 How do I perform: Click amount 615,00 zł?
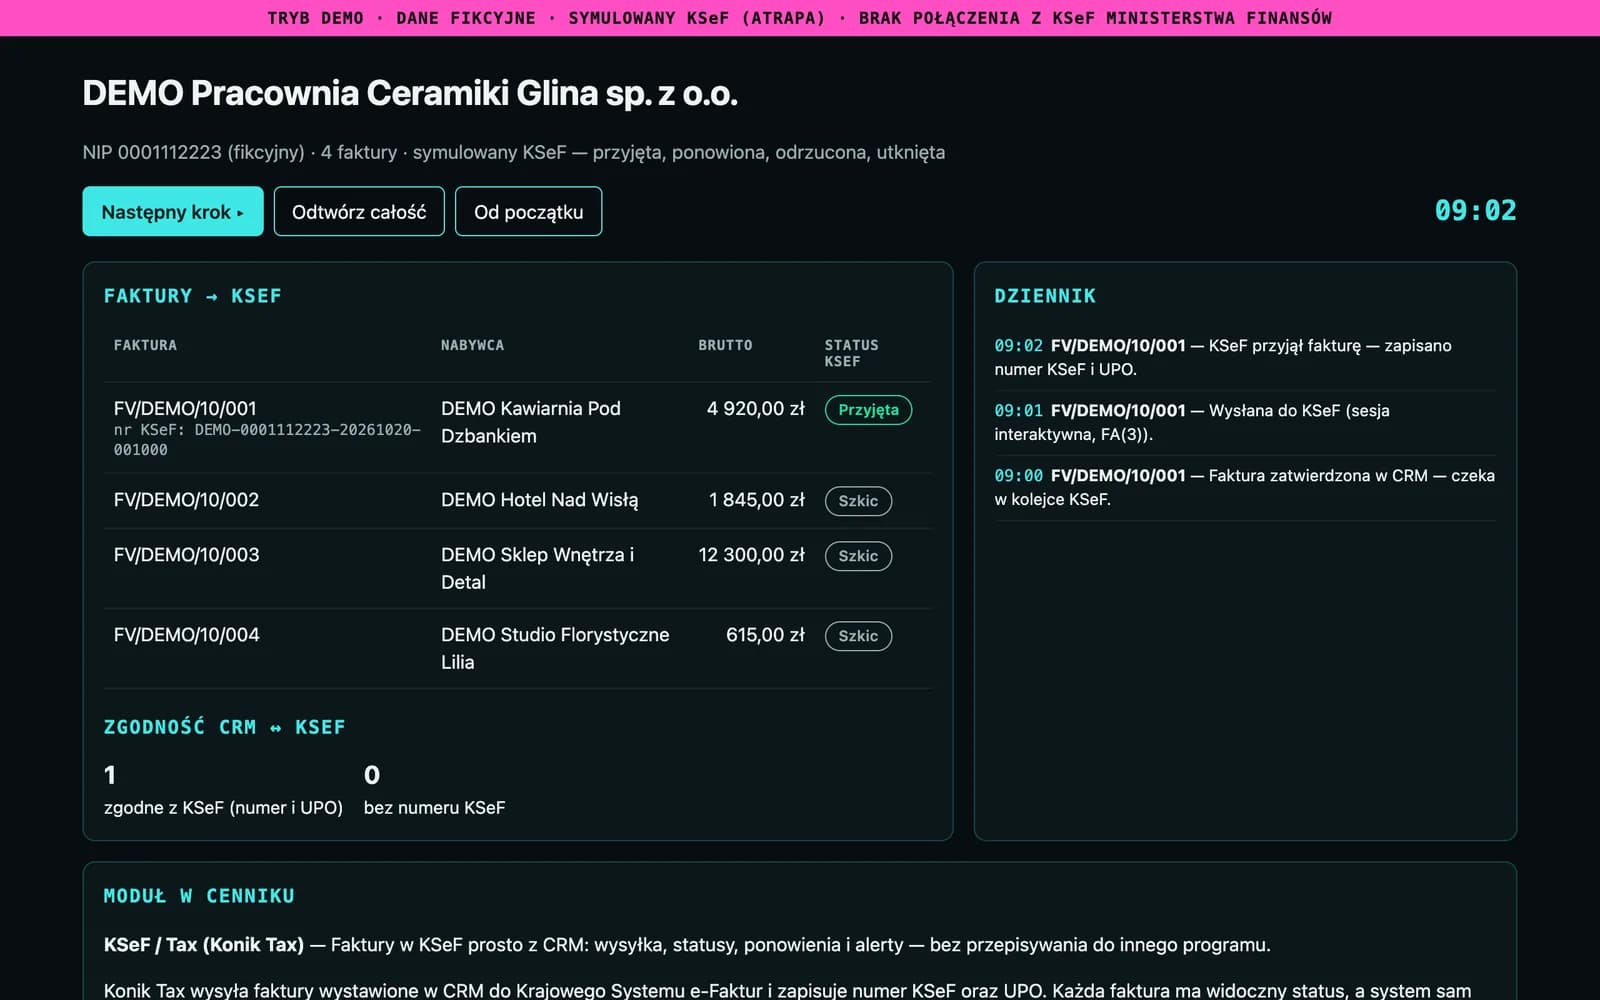pos(765,634)
